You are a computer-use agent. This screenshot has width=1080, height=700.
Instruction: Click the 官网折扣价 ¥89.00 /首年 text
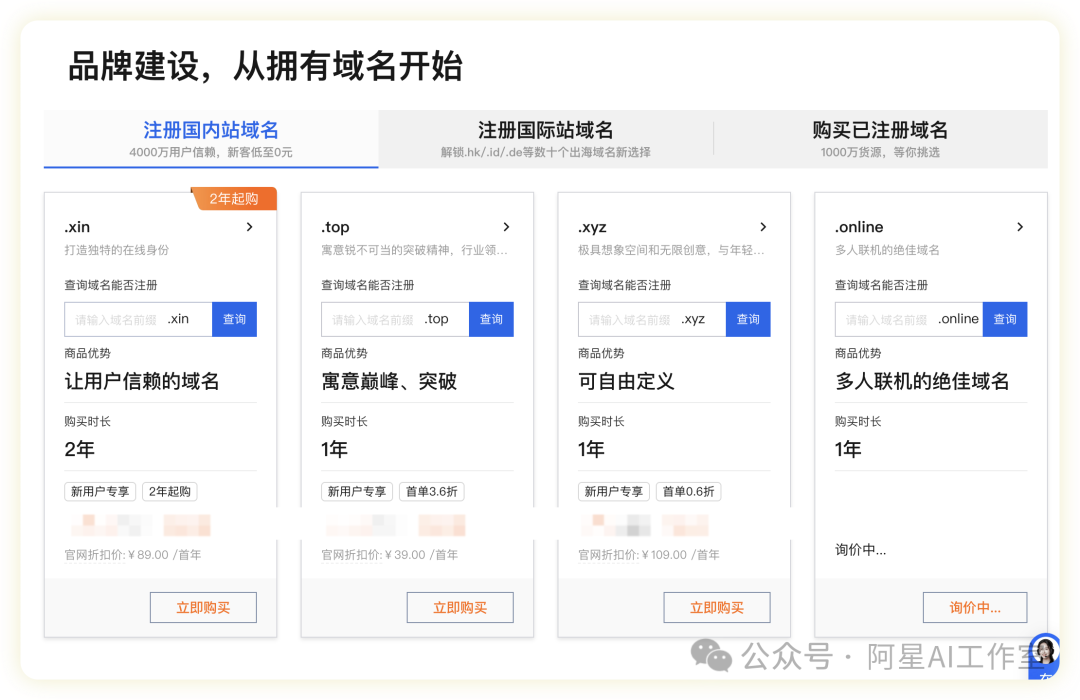[133, 555]
